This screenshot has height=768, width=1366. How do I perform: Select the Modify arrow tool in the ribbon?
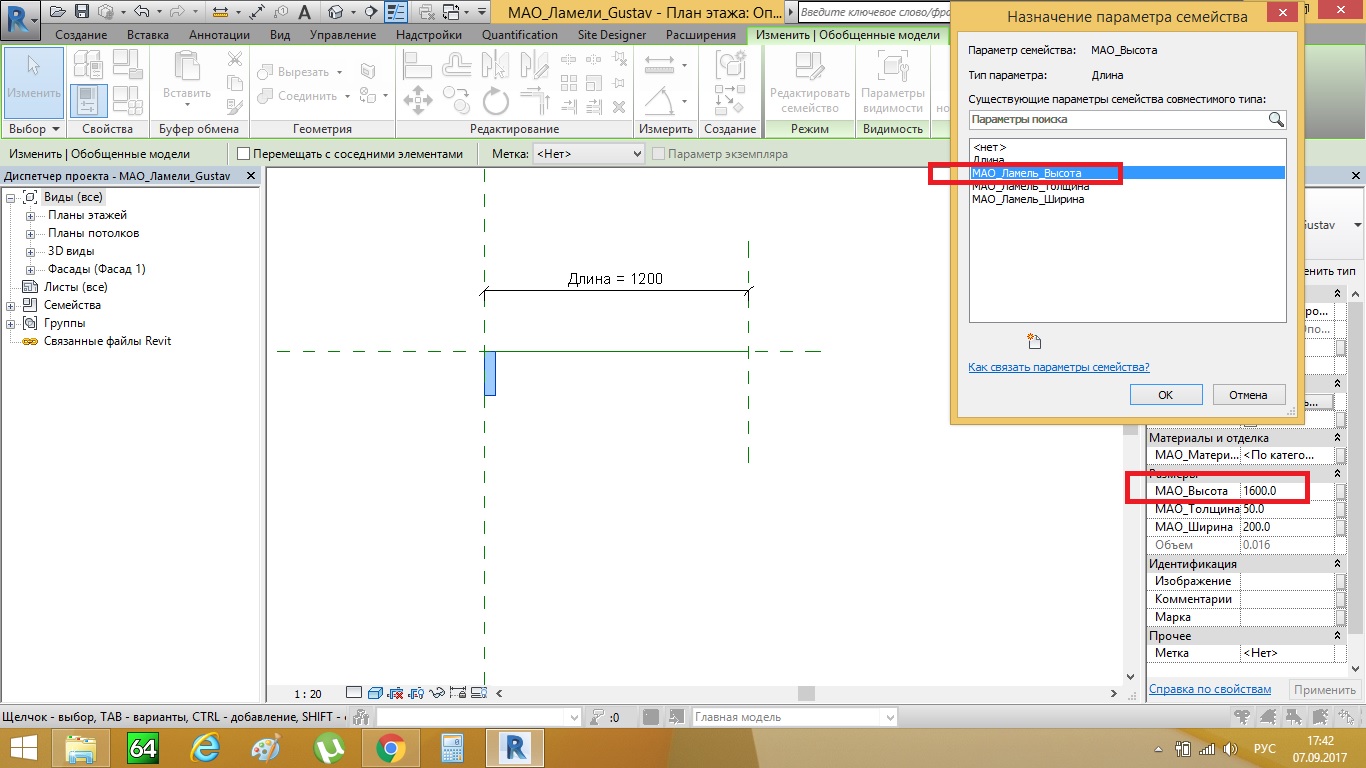[x=34, y=82]
